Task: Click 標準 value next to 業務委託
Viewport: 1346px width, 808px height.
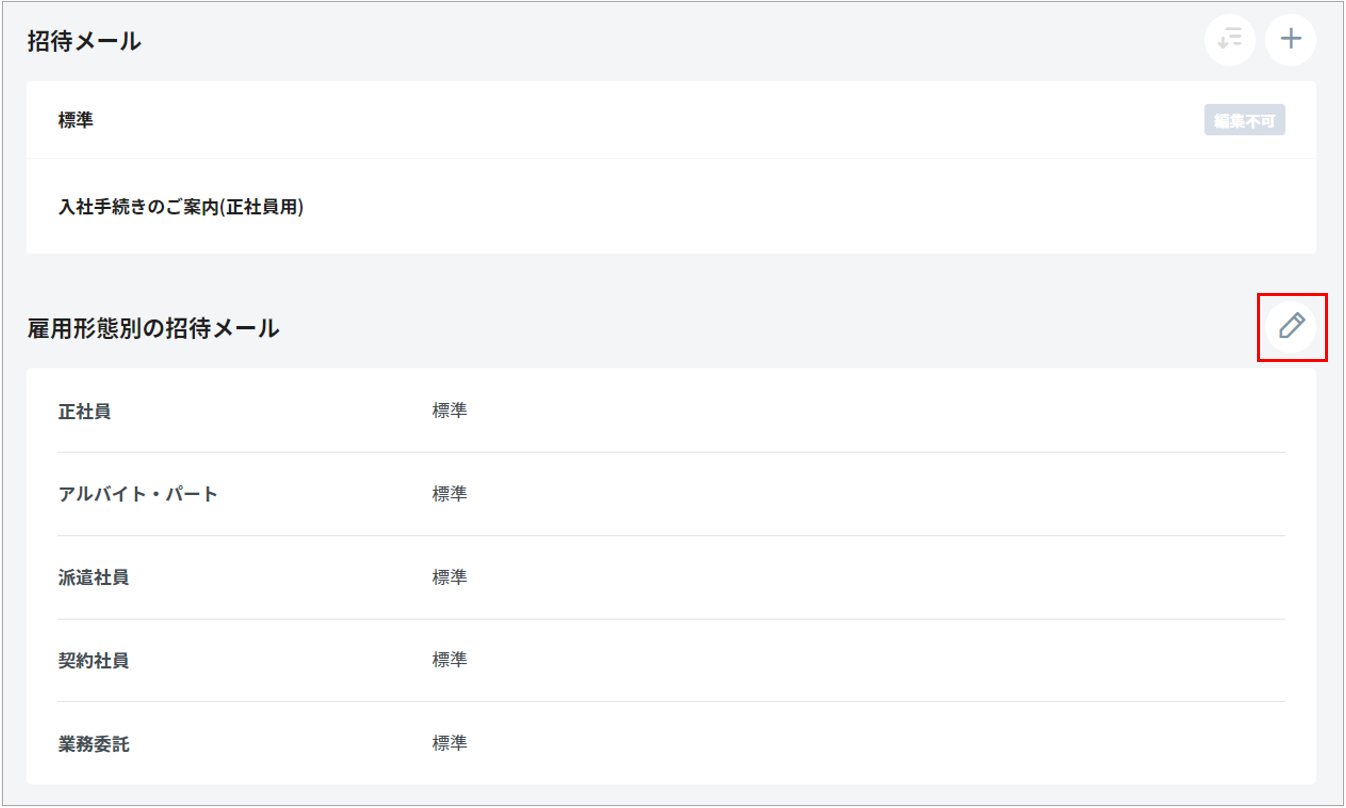Action: [449, 744]
